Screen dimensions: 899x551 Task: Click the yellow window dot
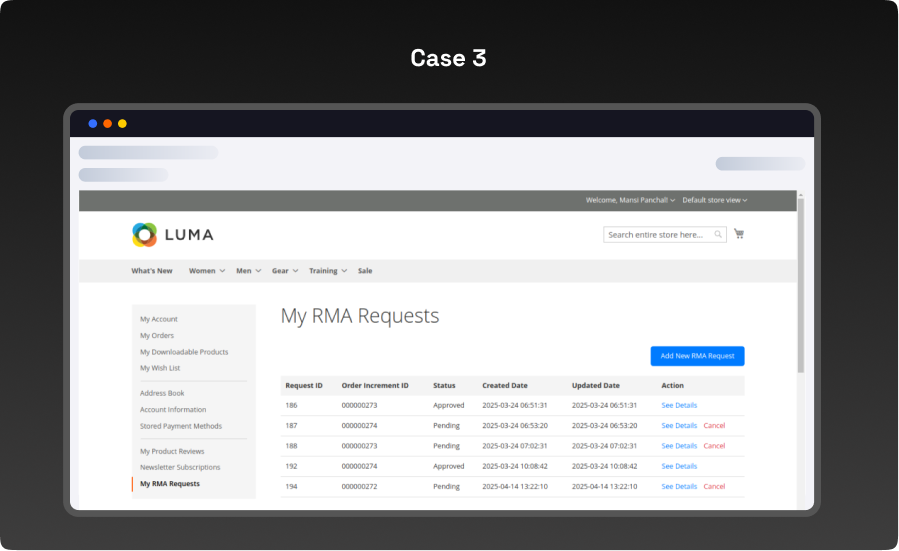(x=122, y=124)
